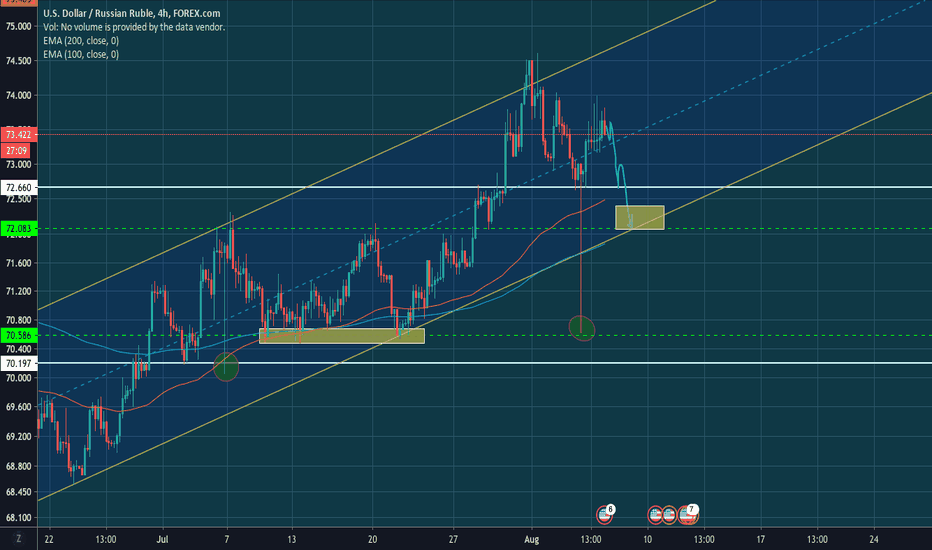932x550 pixels.
Task: Click the 27:09 countdown label
Action: (17, 150)
